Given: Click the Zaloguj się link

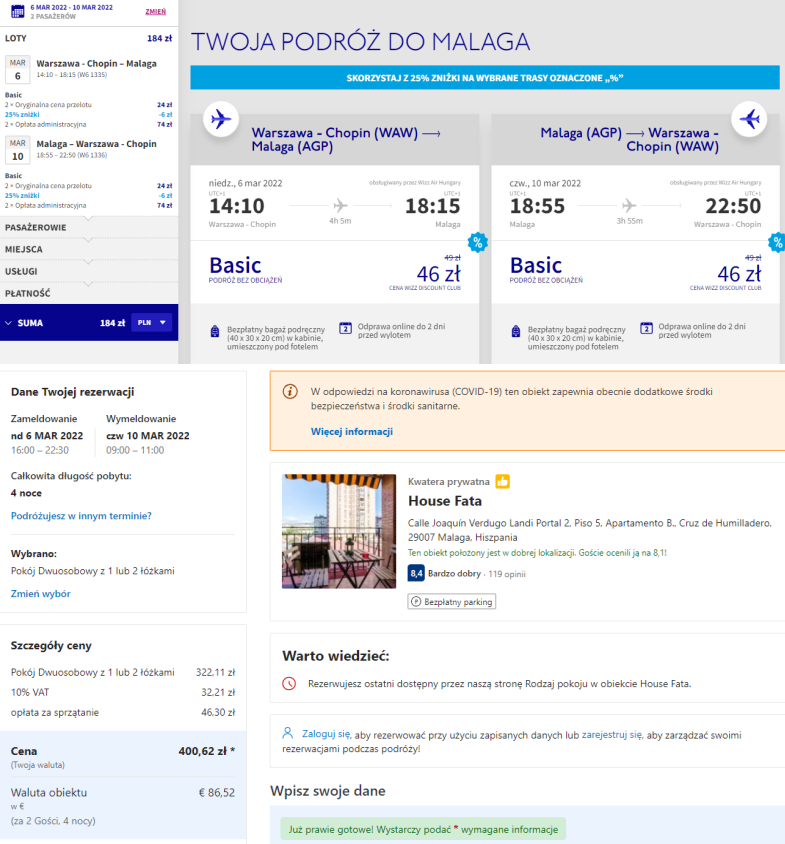Looking at the screenshot, I should click(326, 734).
